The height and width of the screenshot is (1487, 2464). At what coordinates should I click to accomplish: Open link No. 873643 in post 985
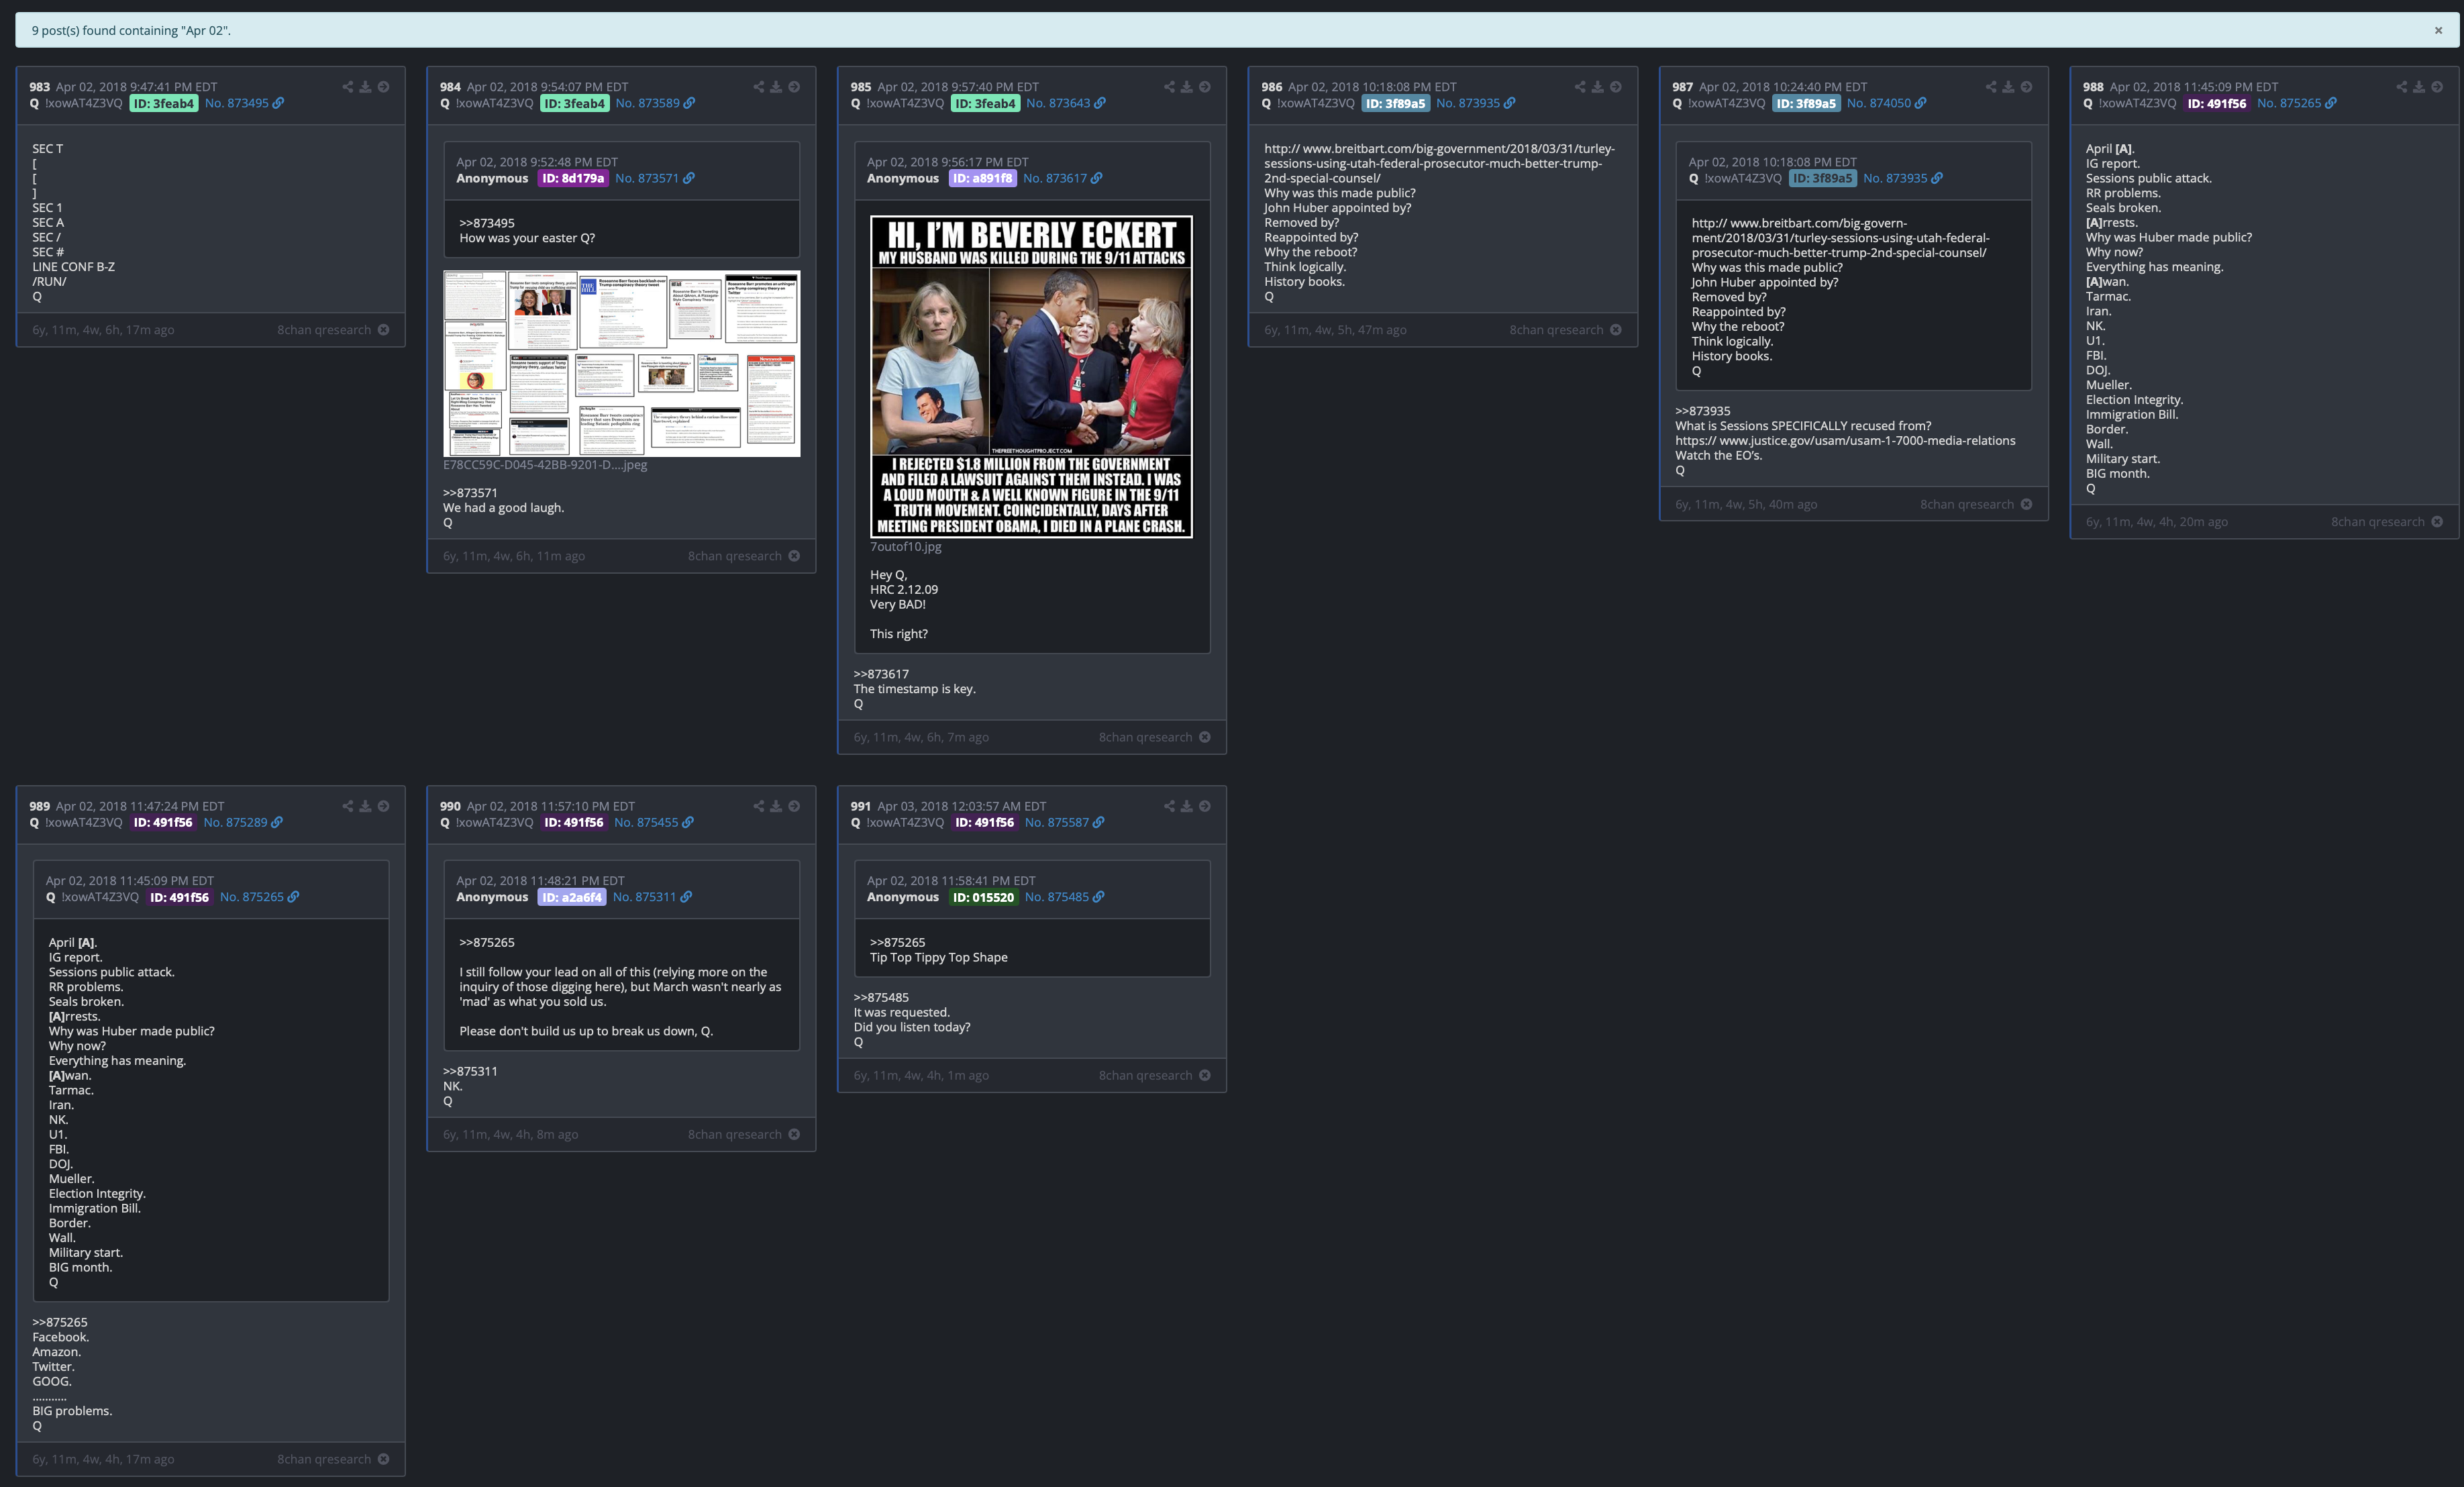click(x=1066, y=103)
